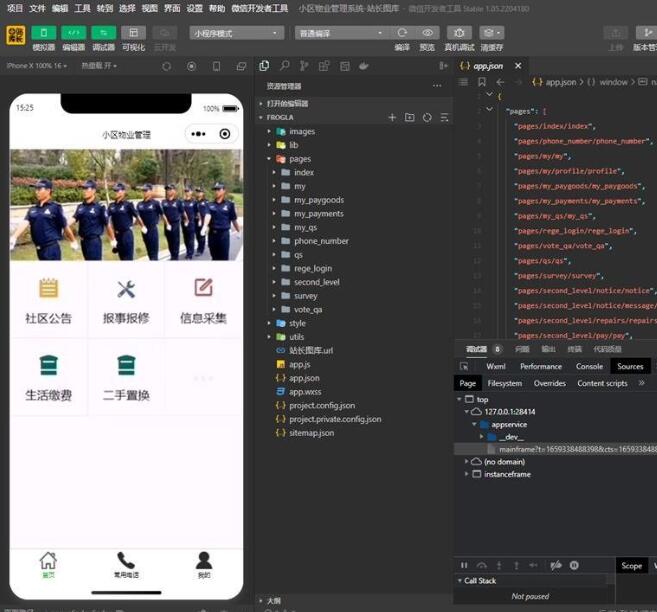Click the 清缓存 clear cache icon
Screen dimensions: 657x612
point(491,33)
